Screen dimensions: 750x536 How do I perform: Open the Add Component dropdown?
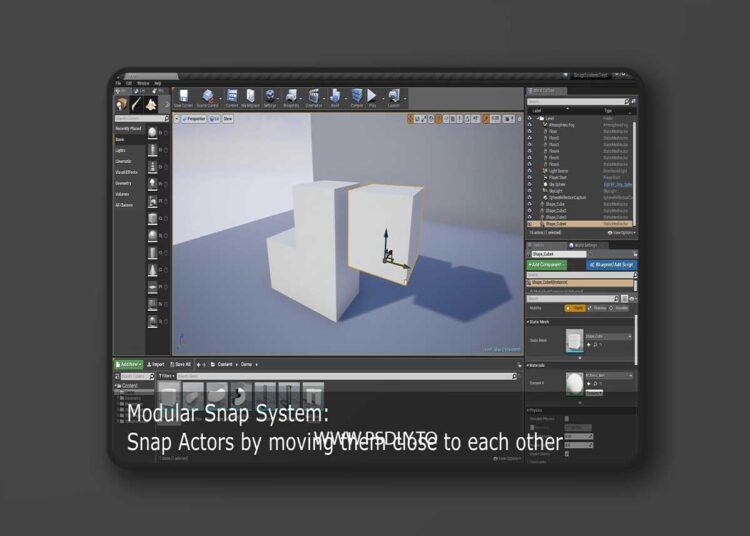[547, 265]
